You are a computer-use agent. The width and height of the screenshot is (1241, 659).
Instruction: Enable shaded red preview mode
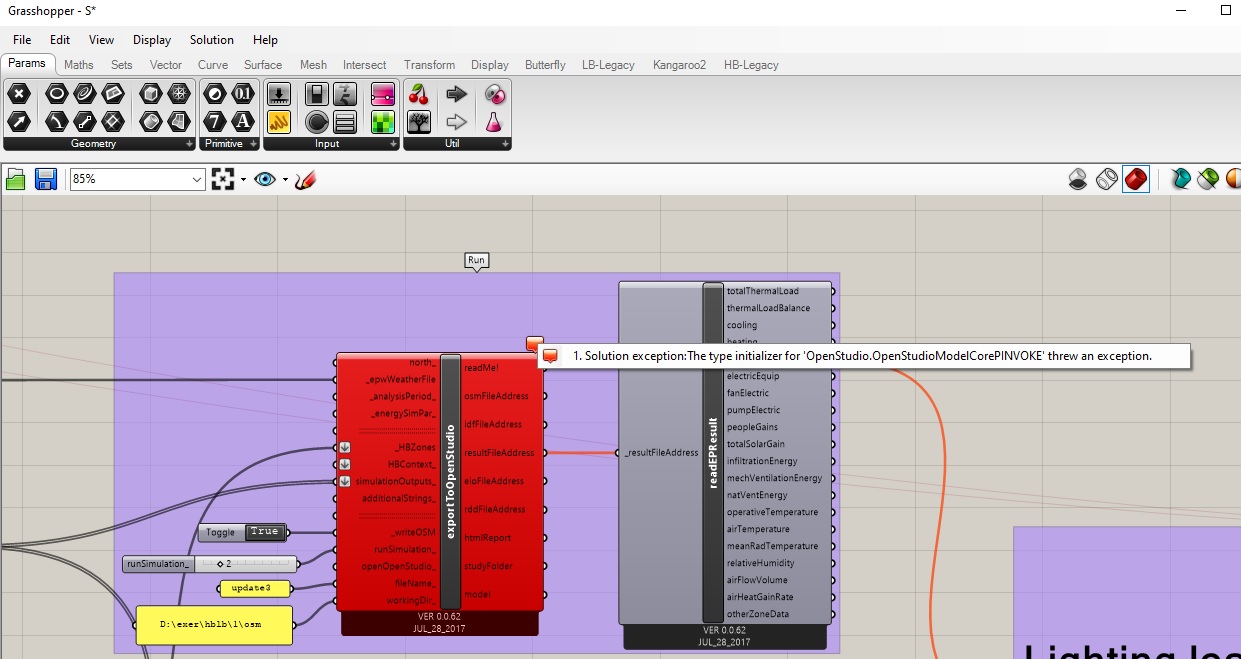click(x=1136, y=180)
